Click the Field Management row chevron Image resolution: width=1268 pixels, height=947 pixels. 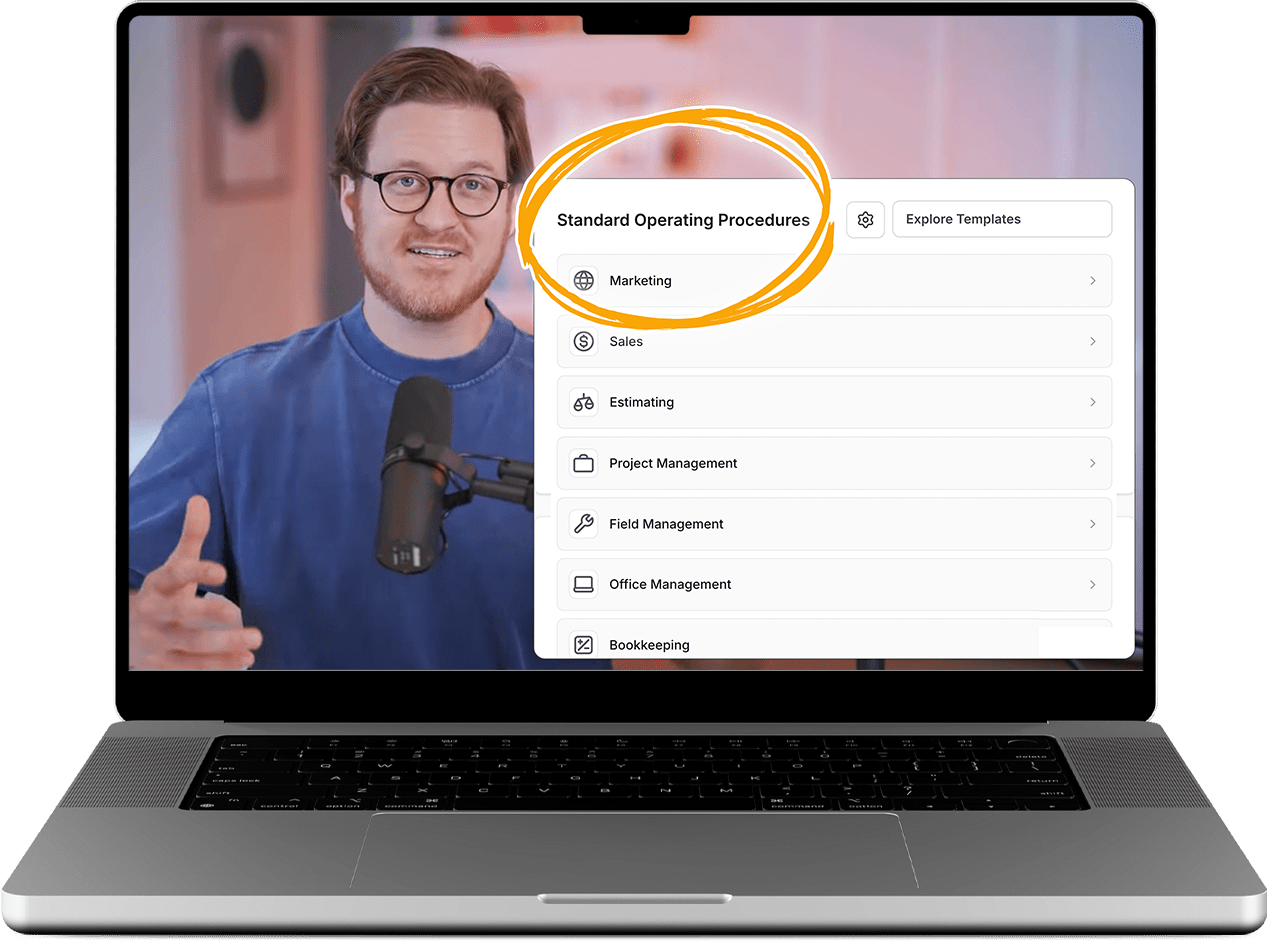coord(1092,524)
